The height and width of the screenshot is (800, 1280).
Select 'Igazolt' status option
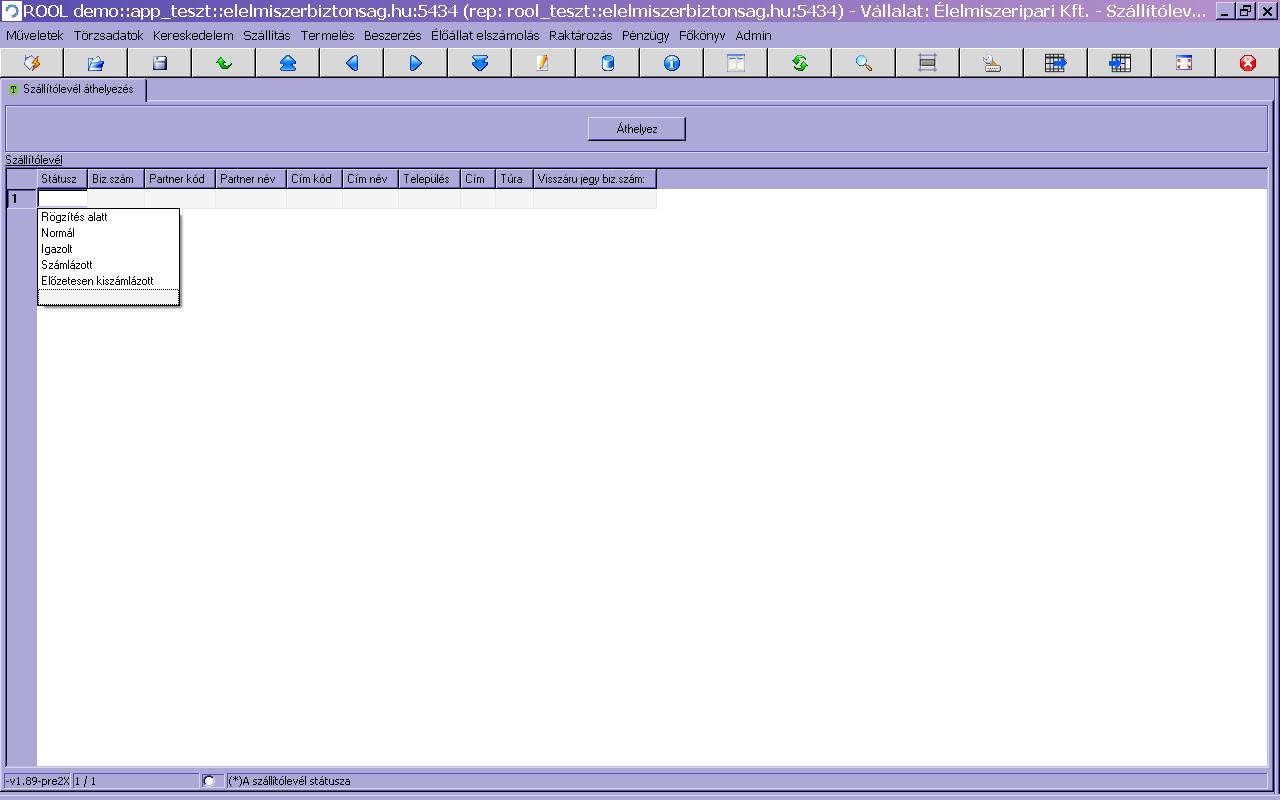57,249
